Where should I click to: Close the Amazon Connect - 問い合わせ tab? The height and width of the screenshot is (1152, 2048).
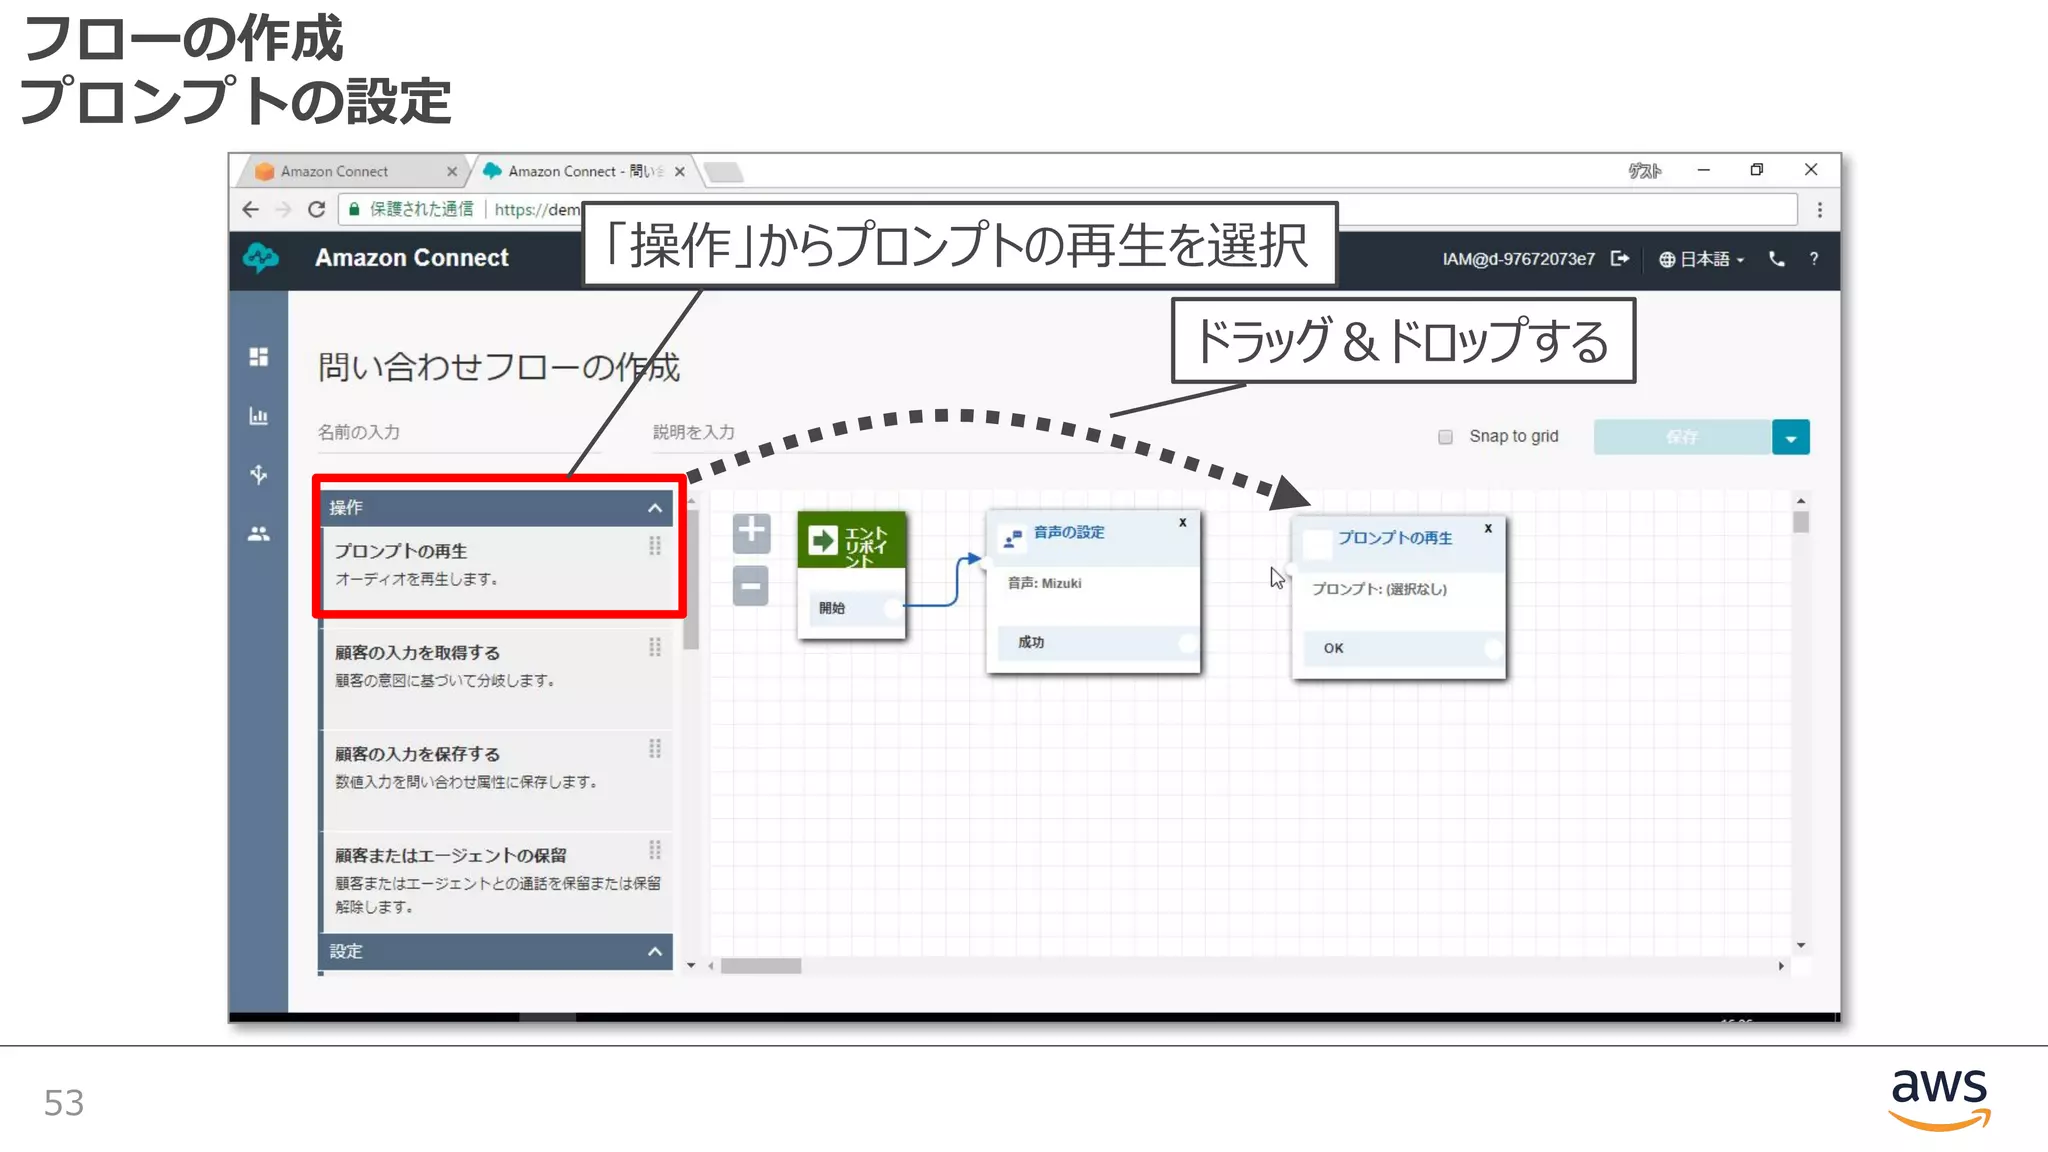click(680, 171)
